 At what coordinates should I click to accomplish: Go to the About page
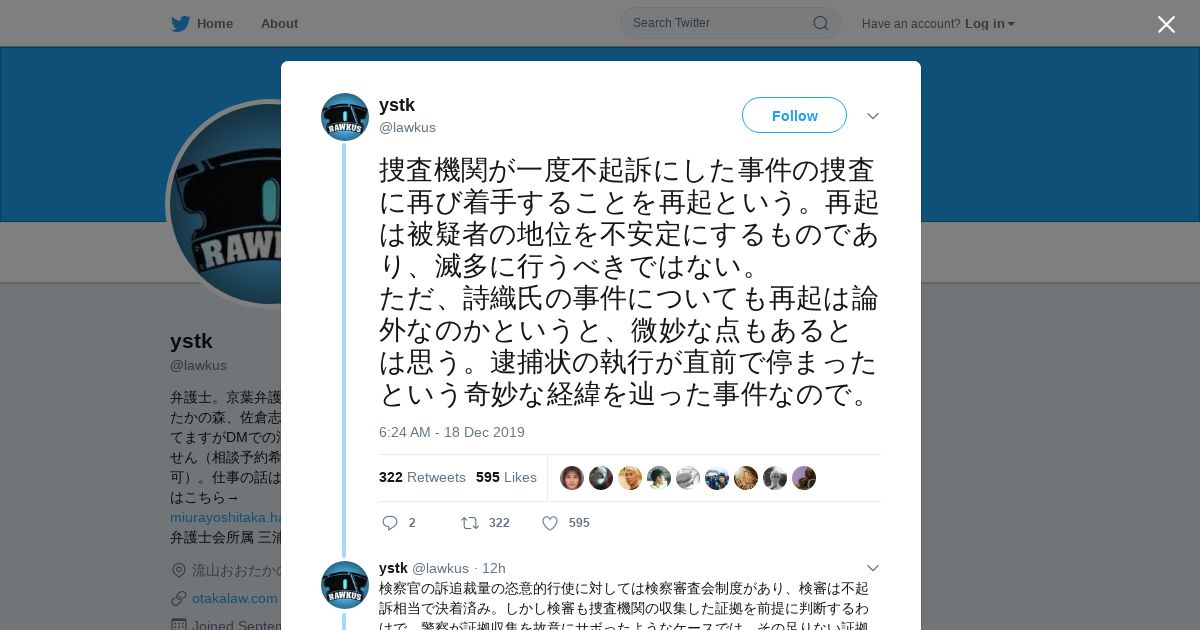point(279,24)
